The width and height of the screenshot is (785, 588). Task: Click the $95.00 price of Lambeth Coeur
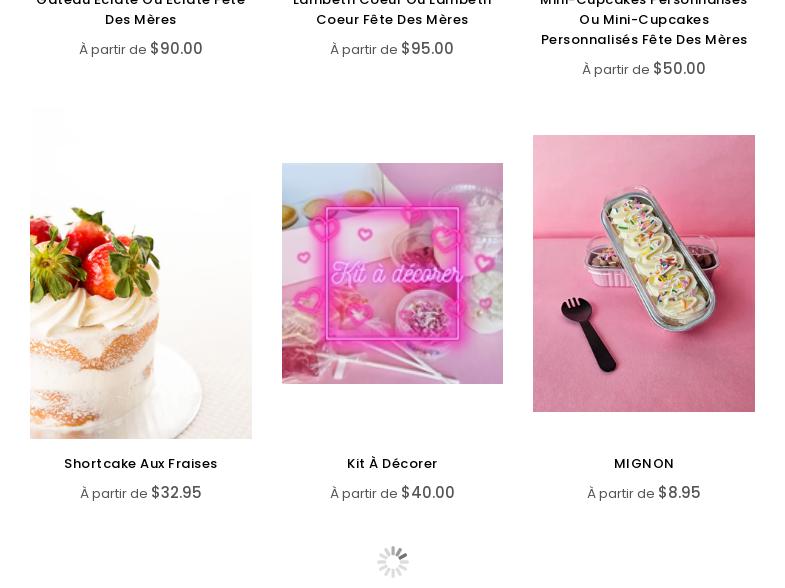(x=428, y=49)
